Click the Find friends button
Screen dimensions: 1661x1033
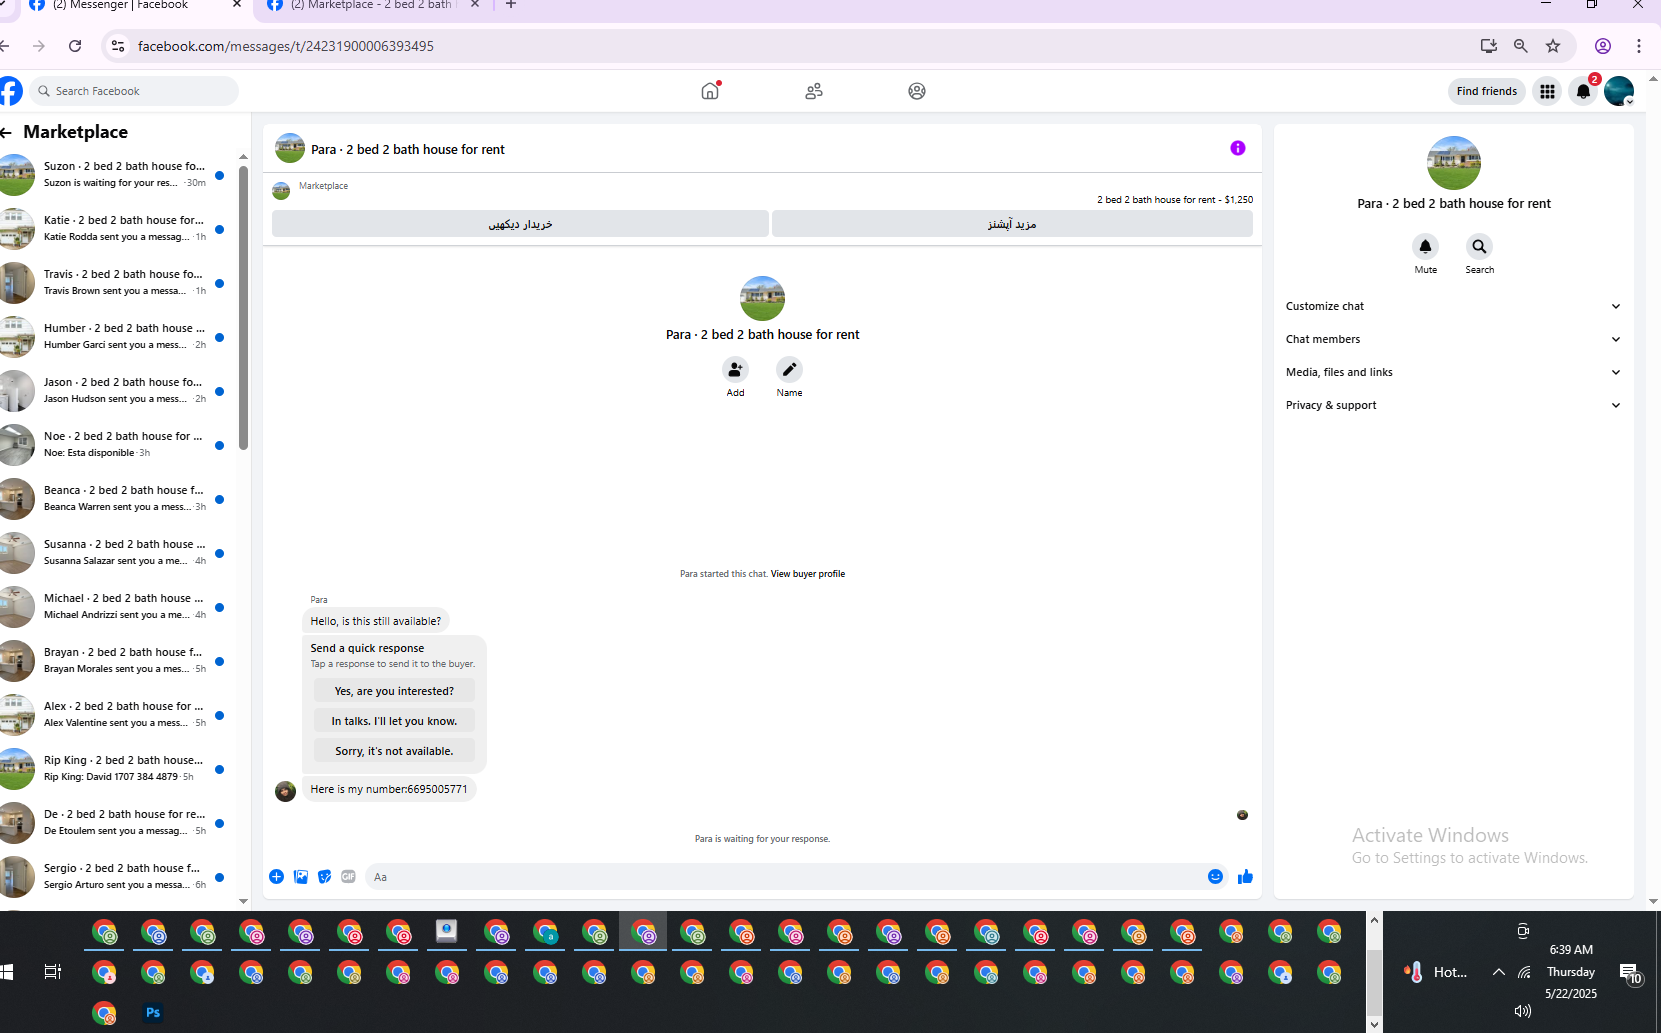click(1487, 91)
